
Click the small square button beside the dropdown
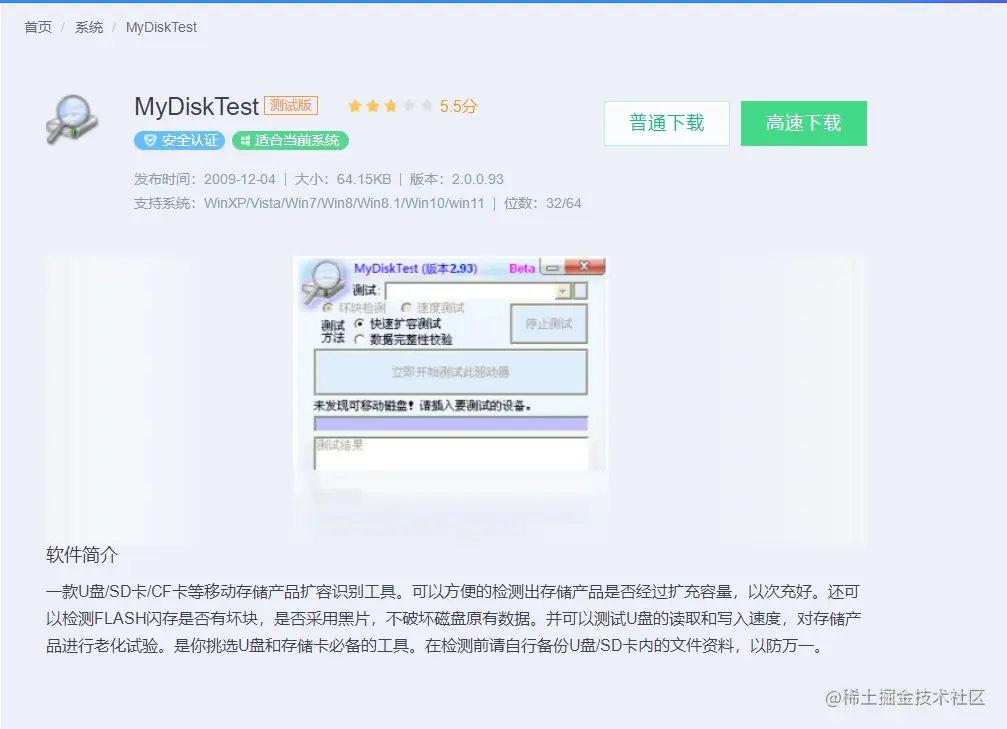pyautogui.click(x=580, y=291)
